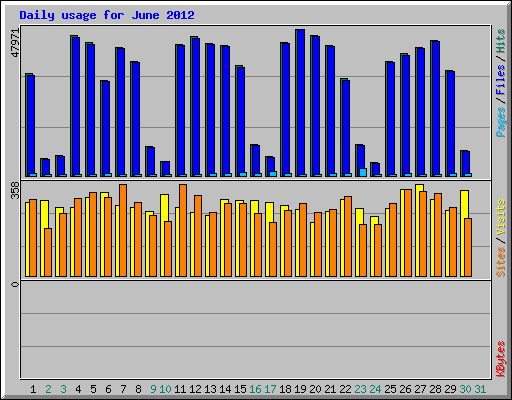Image resolution: width=512 pixels, height=400 pixels.
Task: Click green day label 31
Action: (480, 389)
